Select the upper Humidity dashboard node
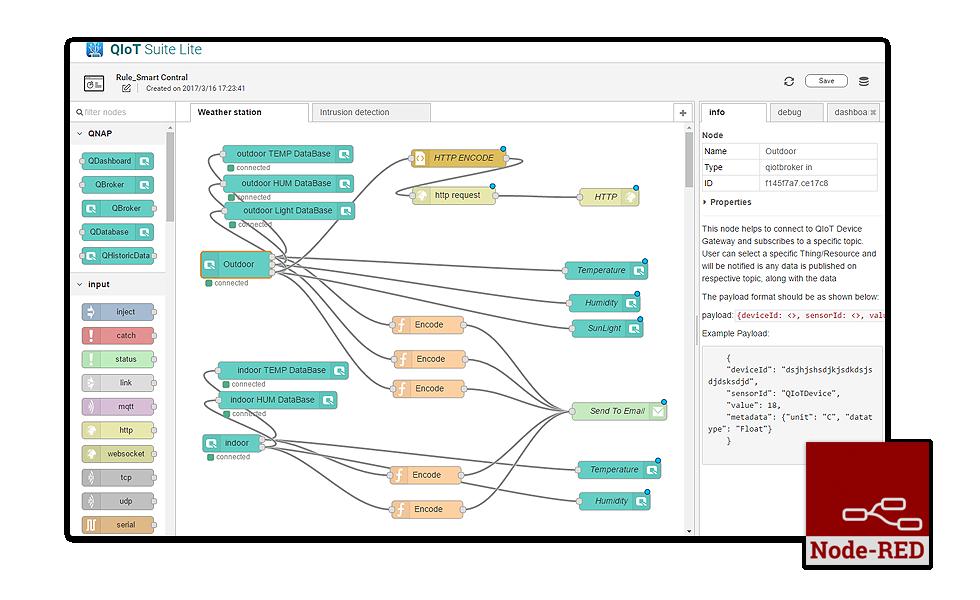This screenshot has width=980, height=600. tap(604, 303)
